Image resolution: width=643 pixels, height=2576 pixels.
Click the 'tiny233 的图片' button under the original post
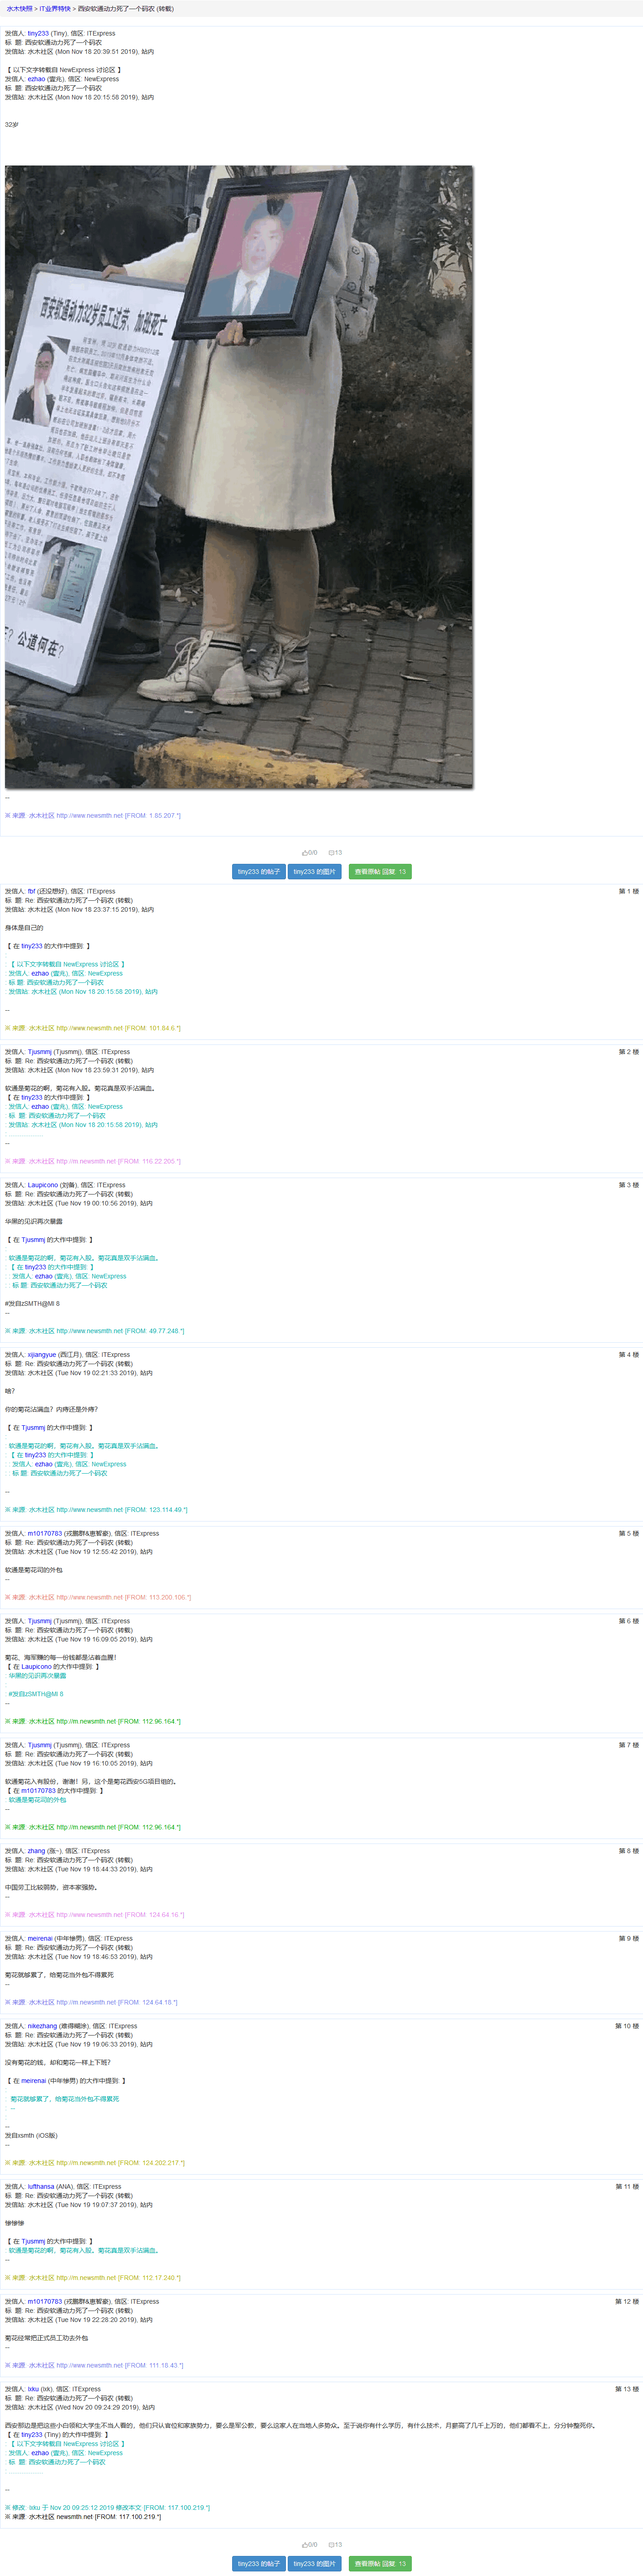click(x=315, y=872)
